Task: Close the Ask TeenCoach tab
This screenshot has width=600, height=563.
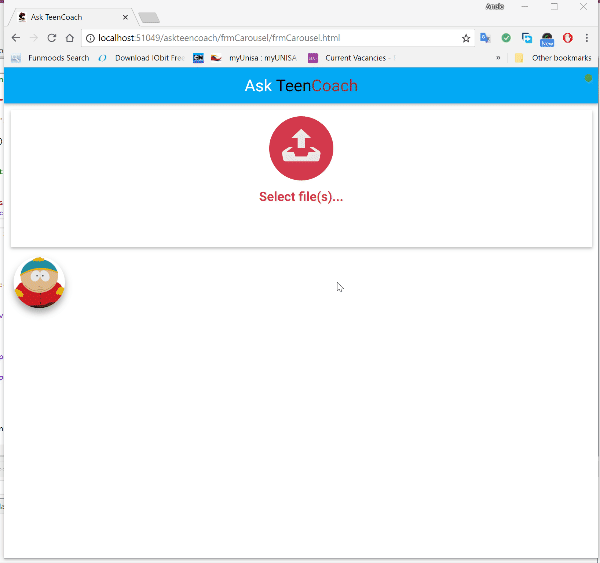Action: 125,17
